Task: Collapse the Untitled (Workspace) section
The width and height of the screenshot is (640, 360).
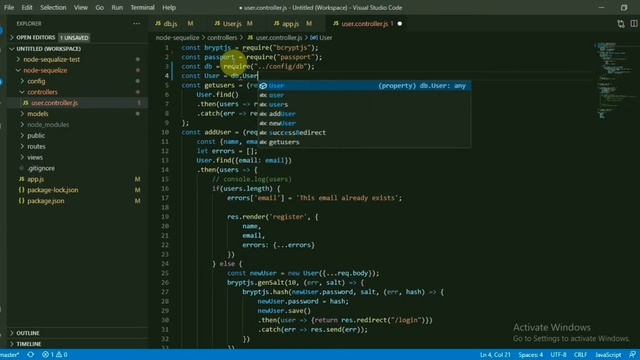Action: (48, 49)
